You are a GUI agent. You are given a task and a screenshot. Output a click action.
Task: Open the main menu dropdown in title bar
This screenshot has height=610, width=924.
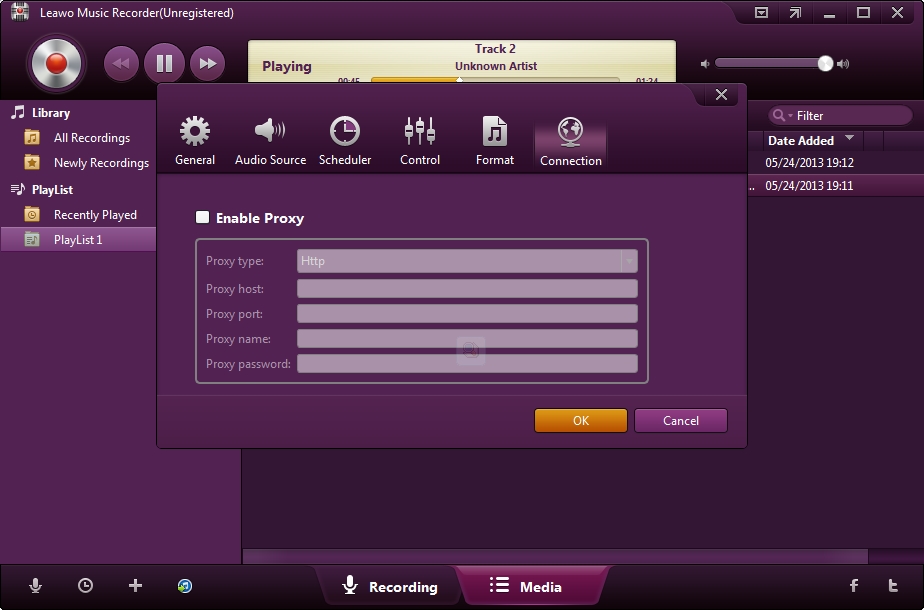click(x=761, y=12)
